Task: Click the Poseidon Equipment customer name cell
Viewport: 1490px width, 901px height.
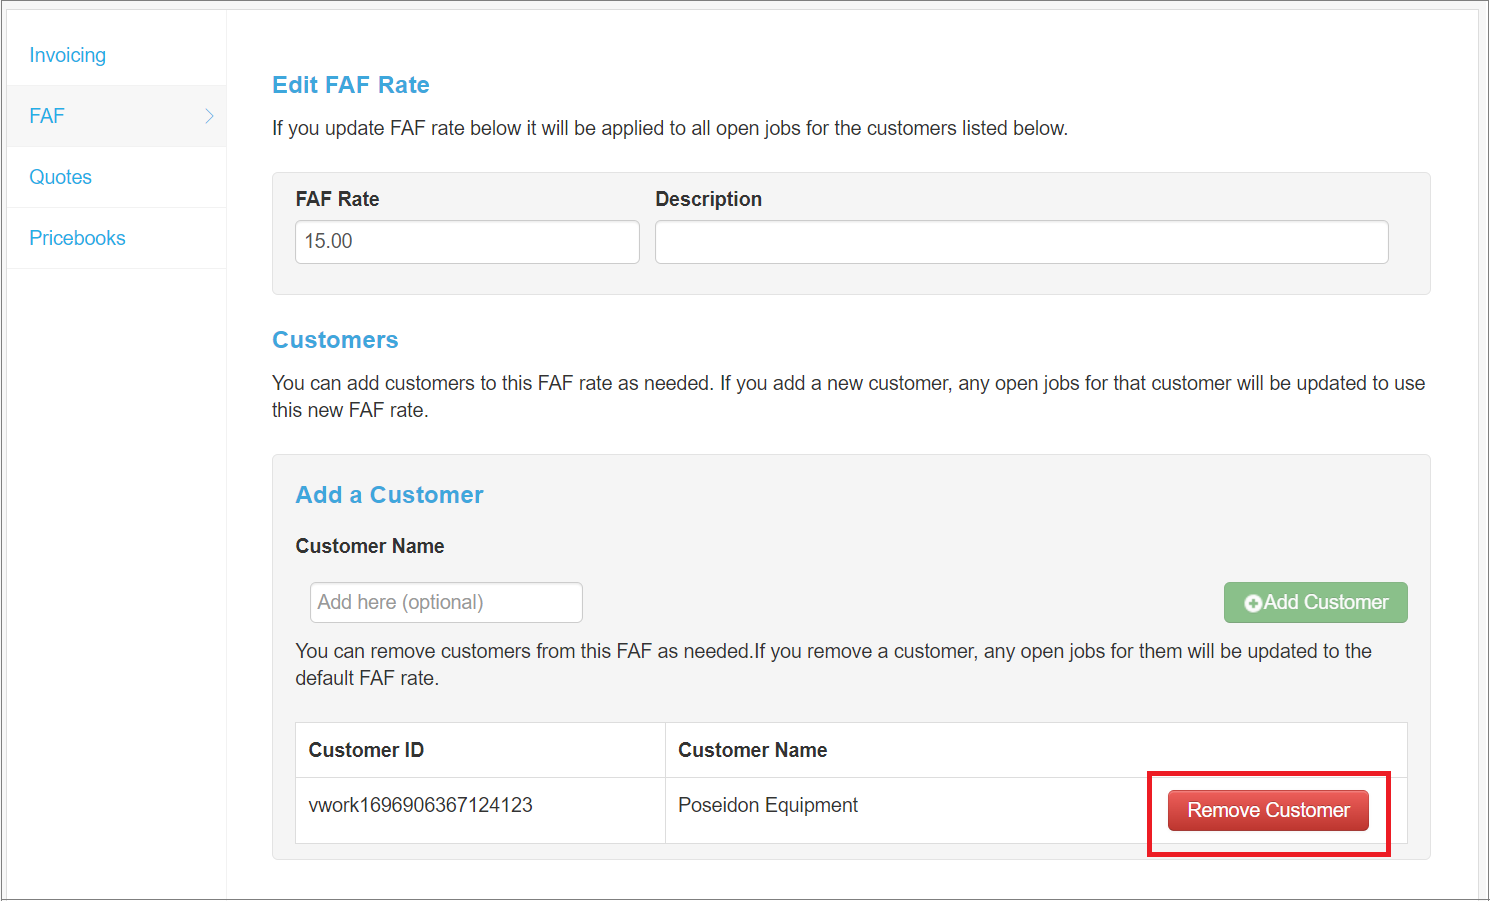Action: pos(767,805)
